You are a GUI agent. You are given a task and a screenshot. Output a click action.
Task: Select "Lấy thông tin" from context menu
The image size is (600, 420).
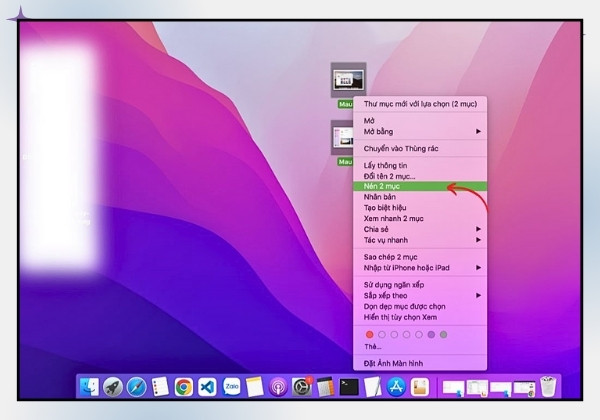pos(420,165)
